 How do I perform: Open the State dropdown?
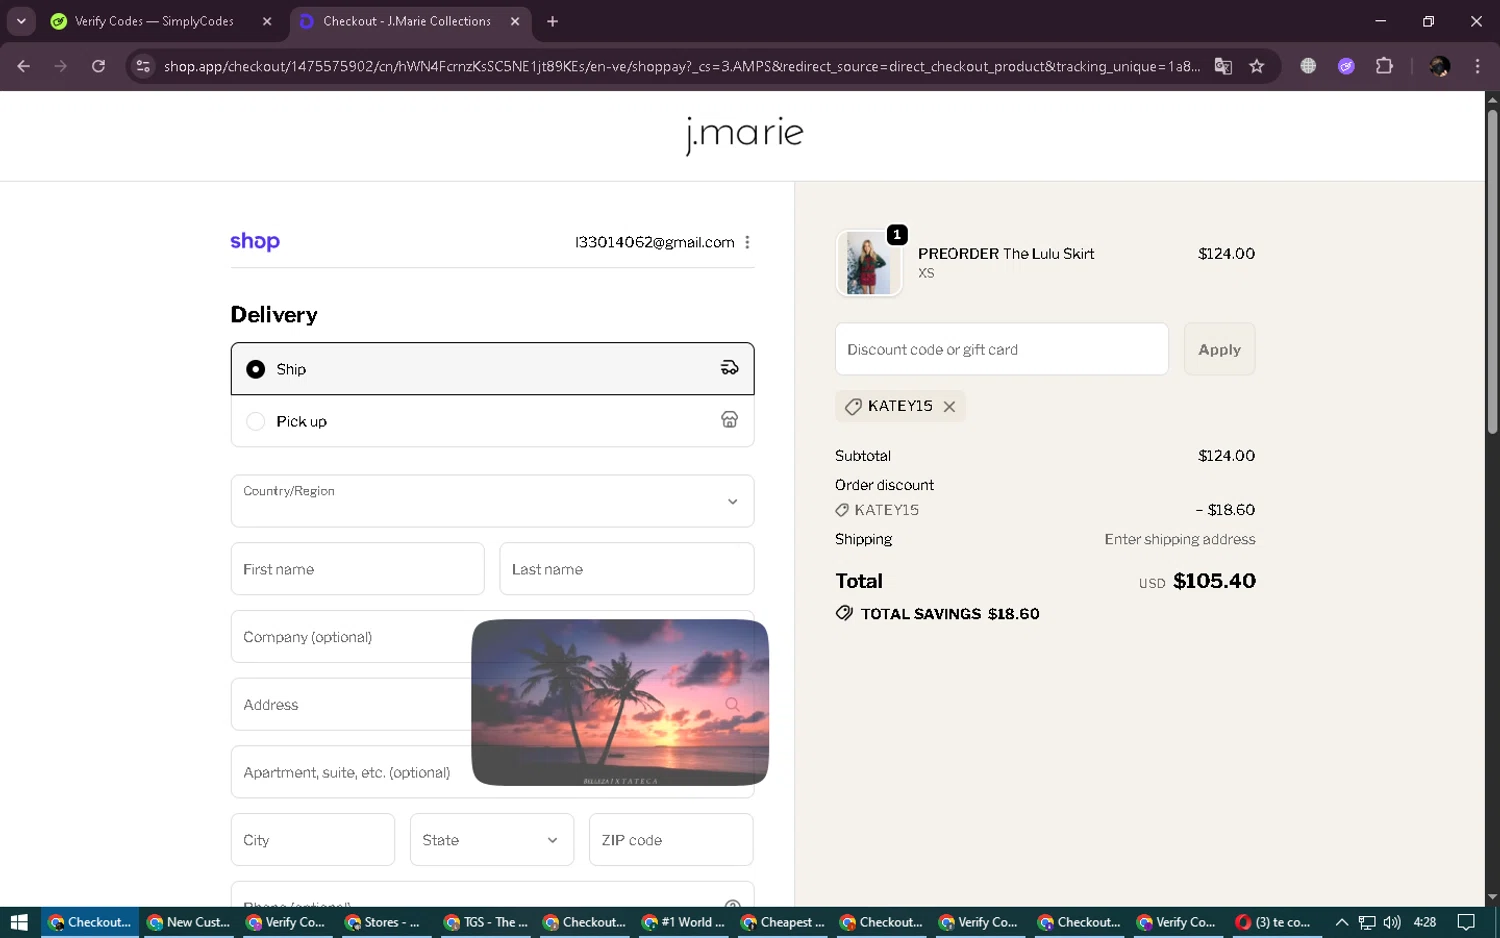click(x=491, y=840)
